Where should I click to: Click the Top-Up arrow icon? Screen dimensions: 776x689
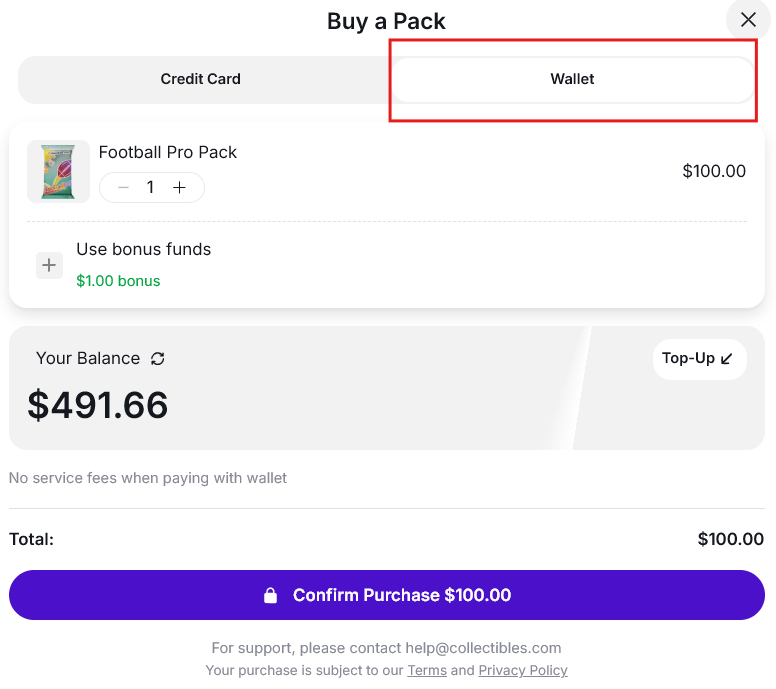(727, 358)
